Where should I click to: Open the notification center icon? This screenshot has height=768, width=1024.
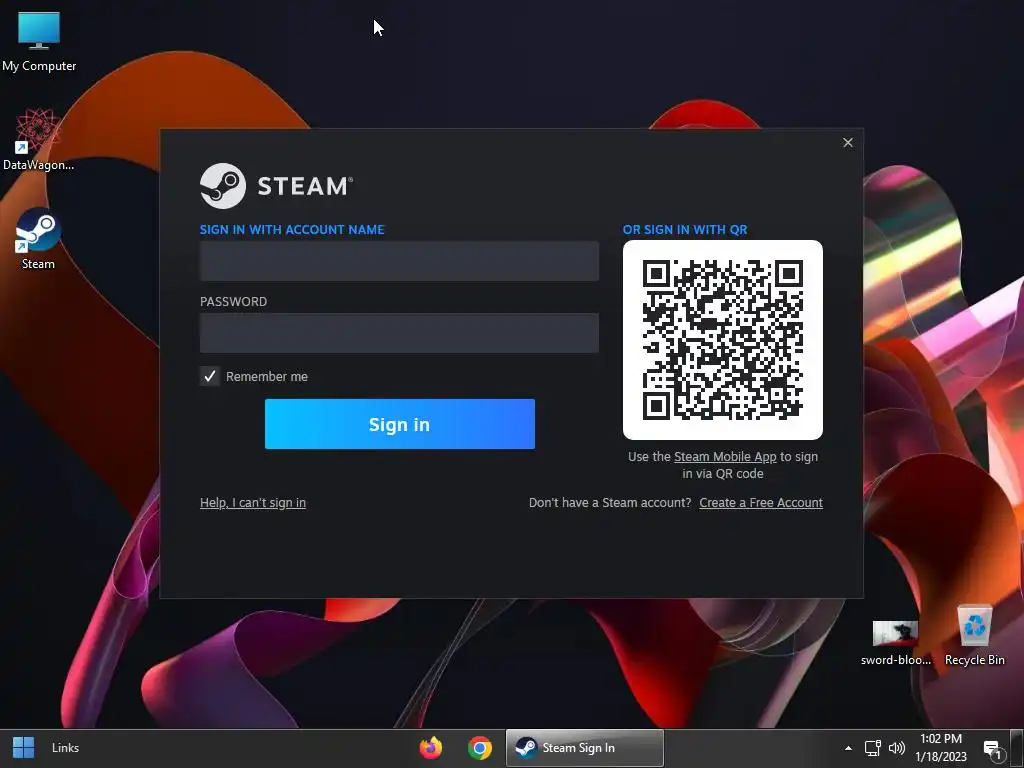coord(993,750)
